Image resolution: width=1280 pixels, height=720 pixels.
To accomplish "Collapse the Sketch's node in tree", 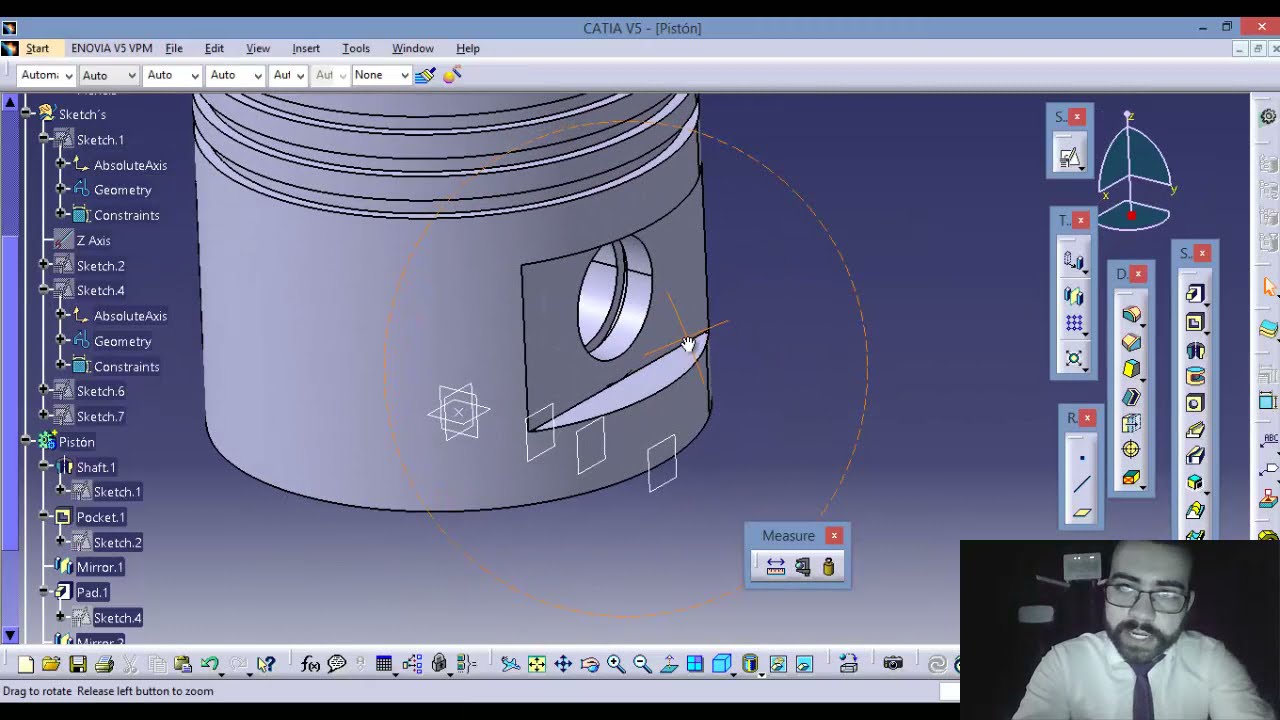I will coord(27,114).
